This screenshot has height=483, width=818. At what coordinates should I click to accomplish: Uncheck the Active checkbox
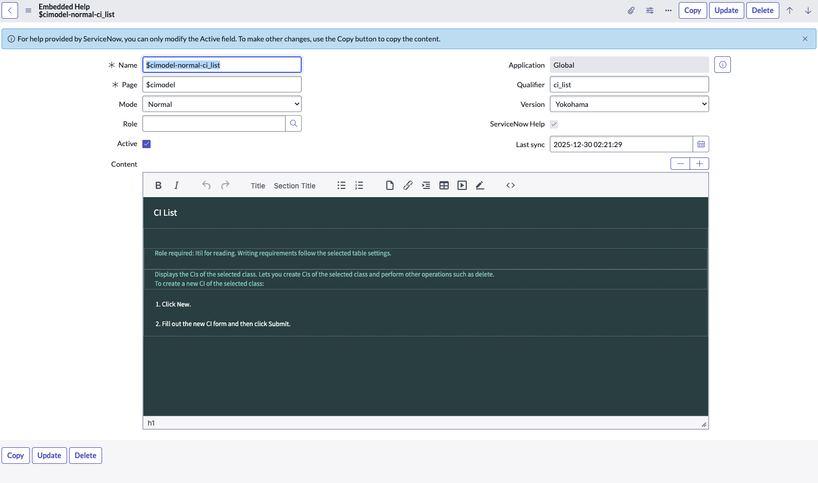(x=147, y=144)
